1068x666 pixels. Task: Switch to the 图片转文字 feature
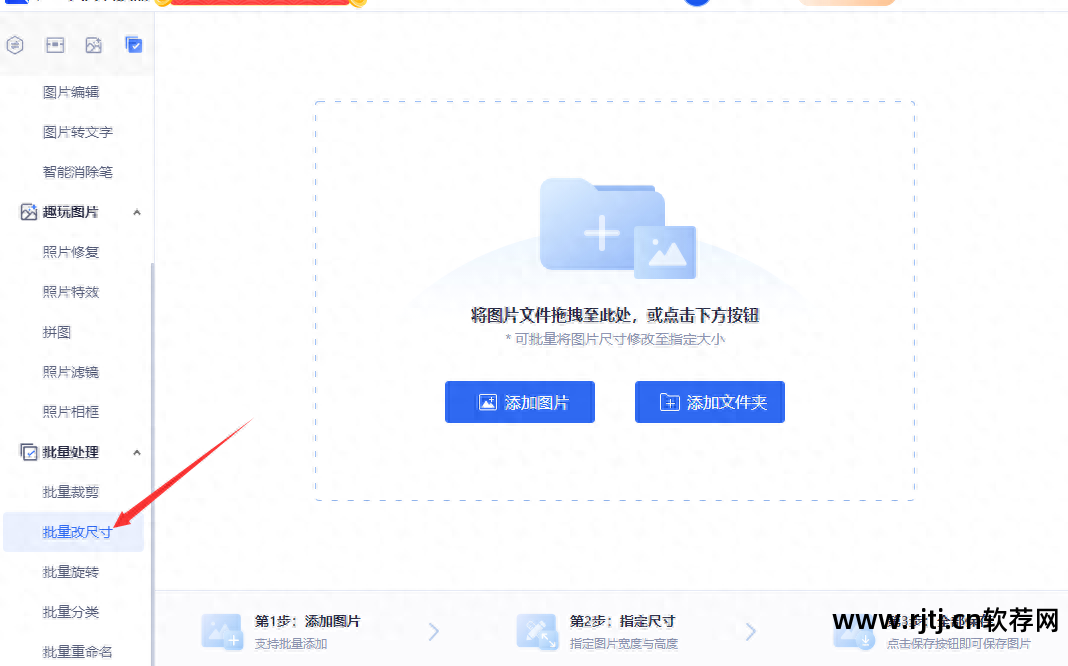[x=76, y=131]
